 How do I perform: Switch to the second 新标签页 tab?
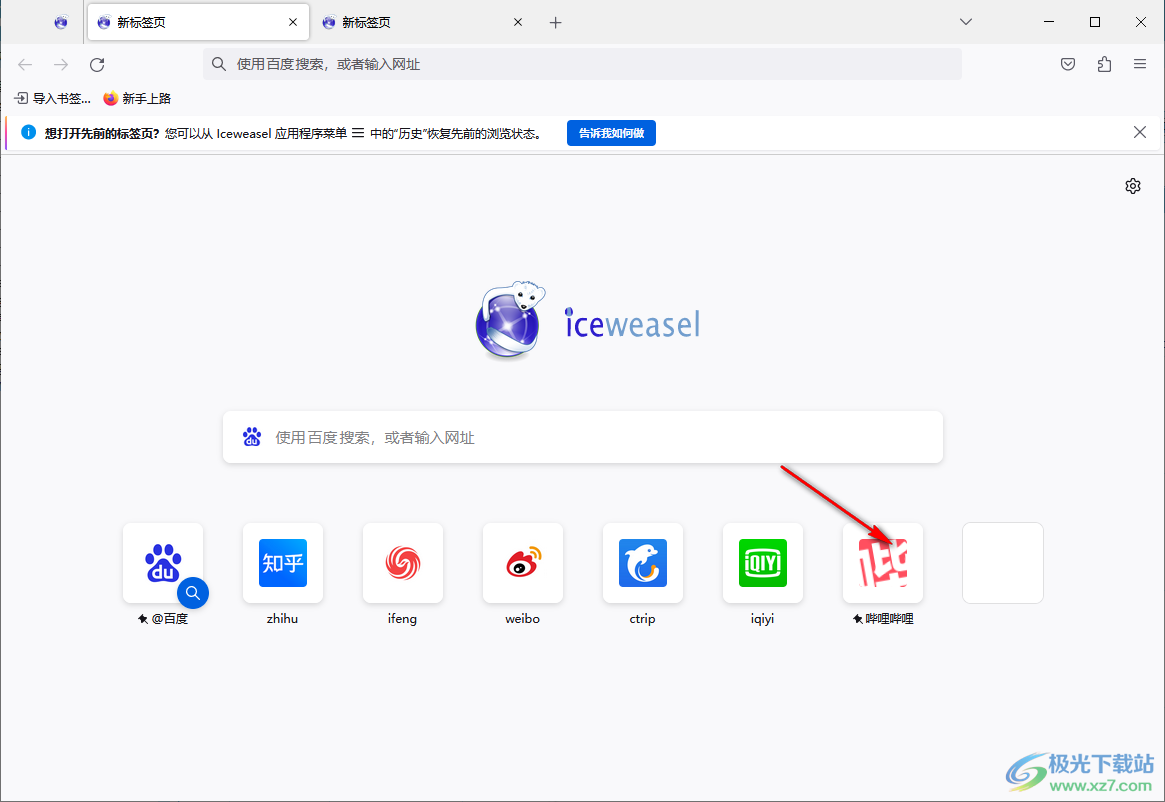[423, 22]
